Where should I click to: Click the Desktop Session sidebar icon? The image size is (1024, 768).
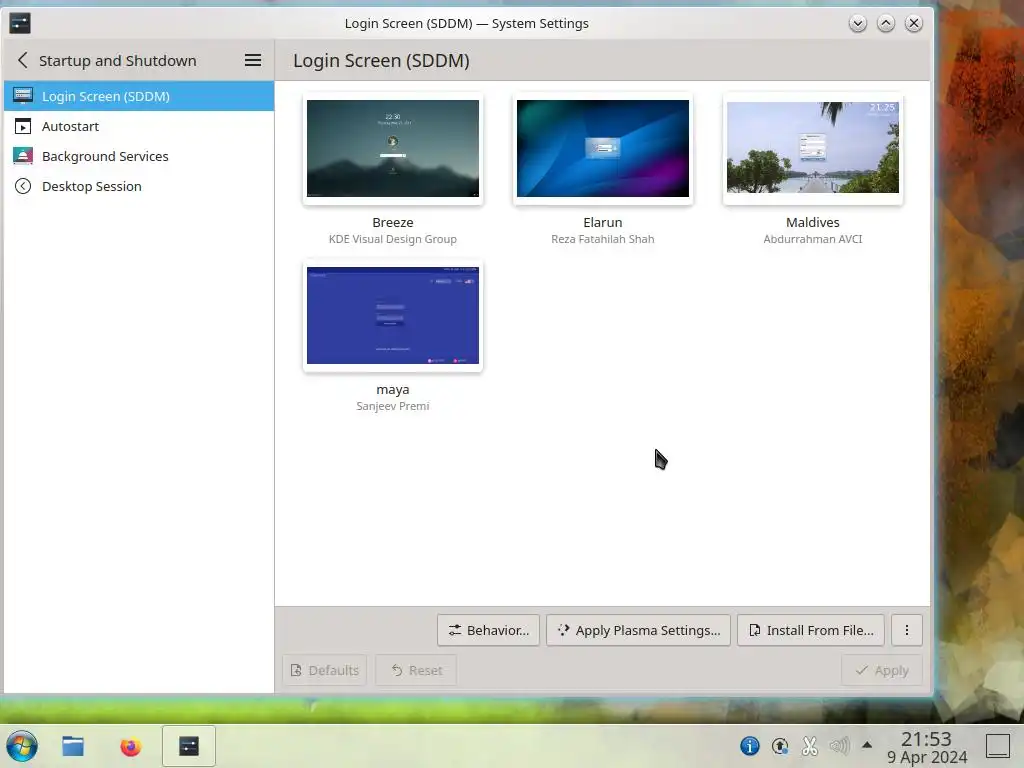[23, 186]
